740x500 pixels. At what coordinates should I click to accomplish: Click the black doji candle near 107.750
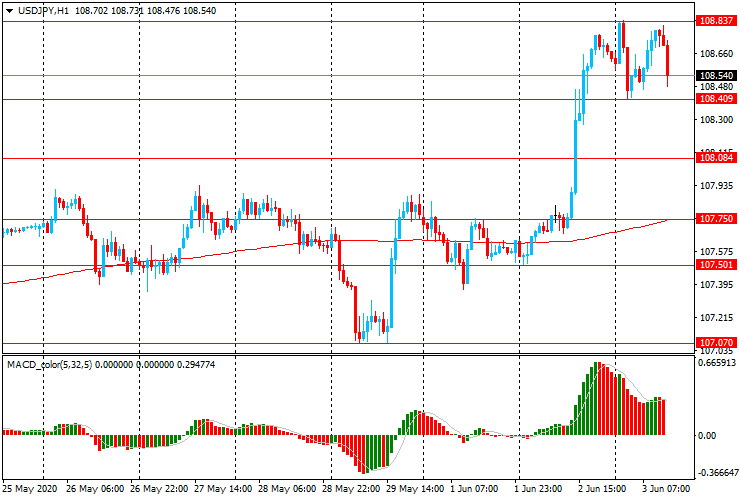(555, 215)
